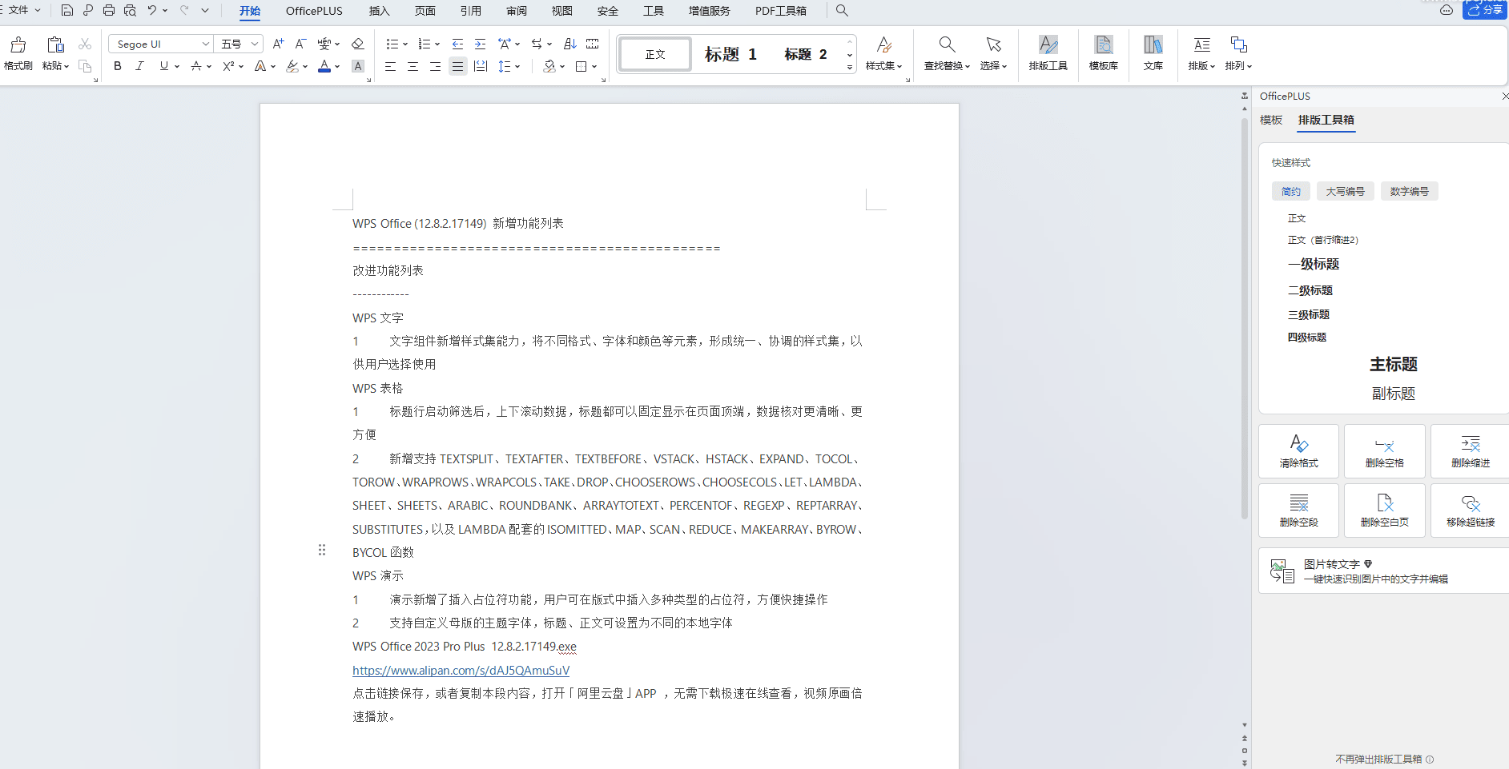This screenshot has height=769, width=1509.
Task: Select the Format Painter (格式刷) tool
Action: click(18, 53)
